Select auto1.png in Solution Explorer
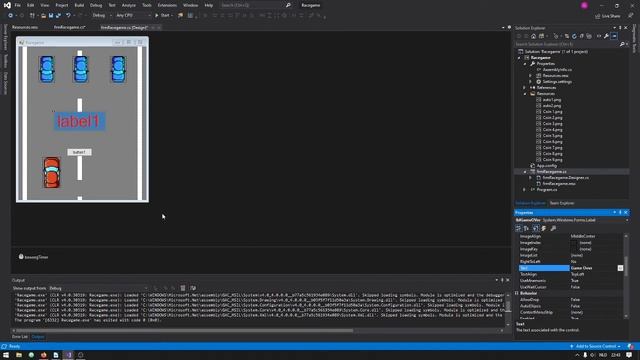The width and height of the screenshot is (640, 360). pos(551,100)
